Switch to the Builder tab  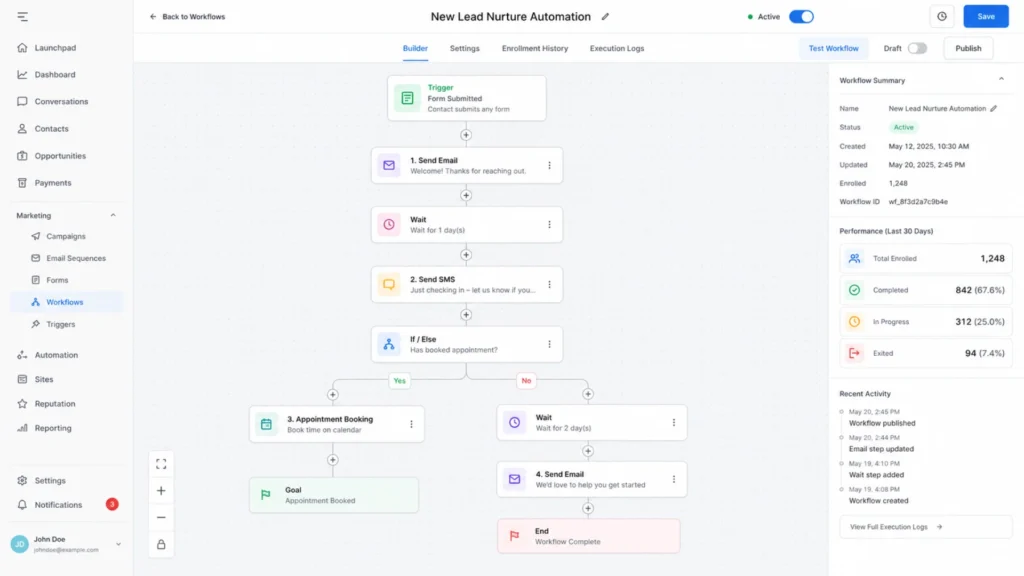coord(415,48)
